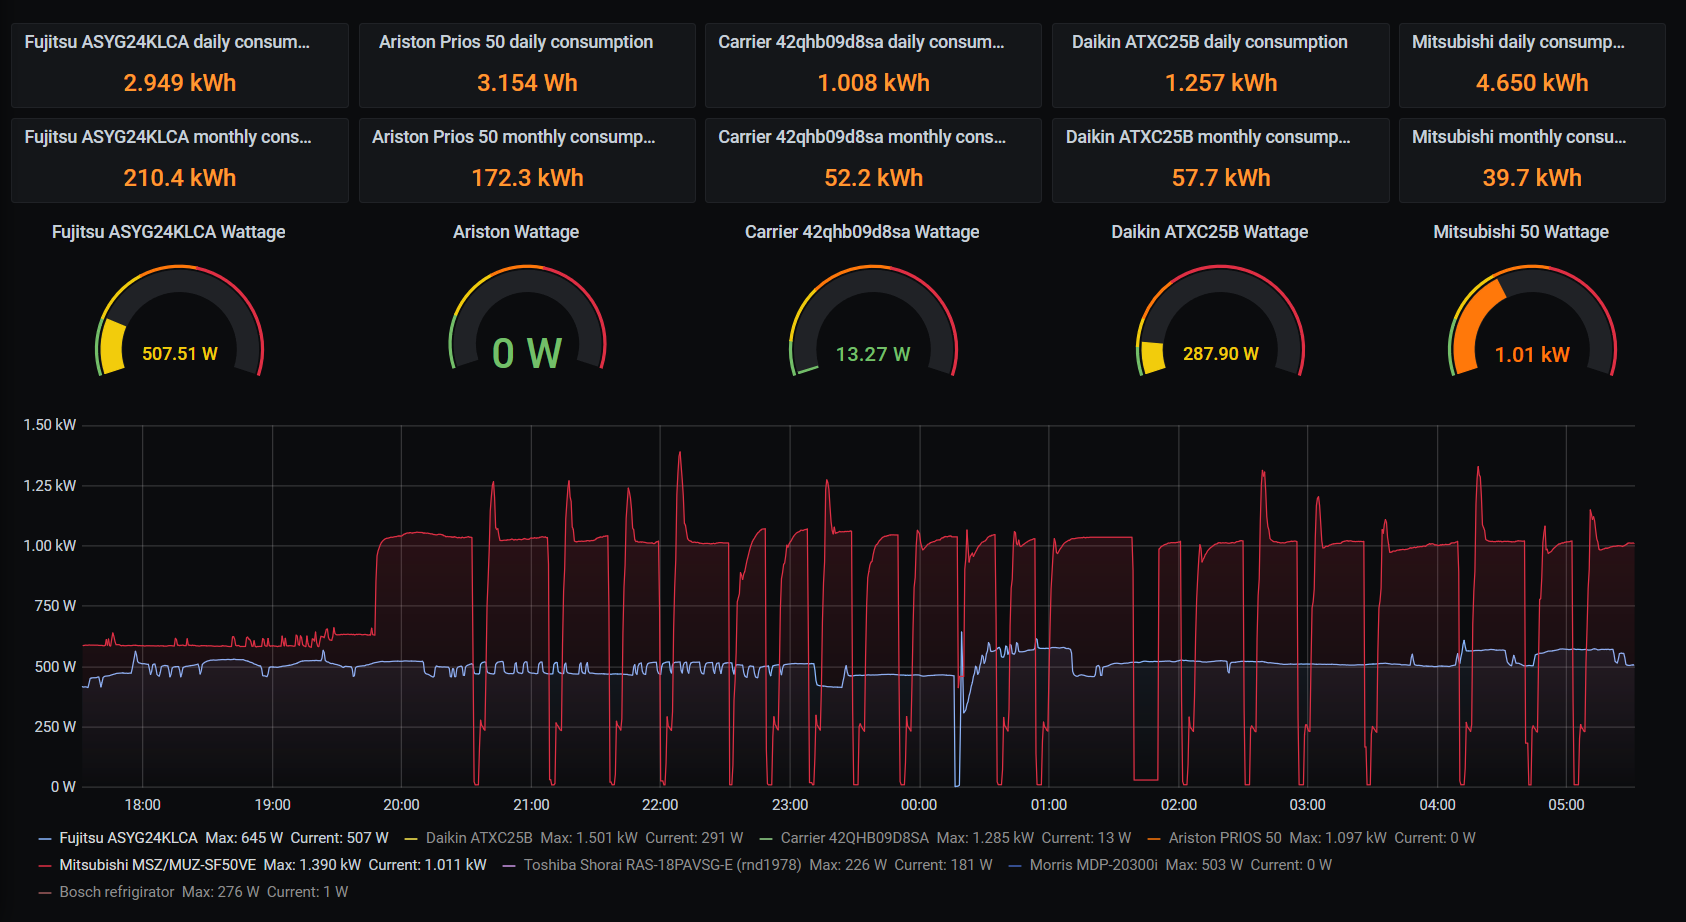Open color picker for Fujitsu legend line swatch
This screenshot has width=1686, height=922.
44,838
